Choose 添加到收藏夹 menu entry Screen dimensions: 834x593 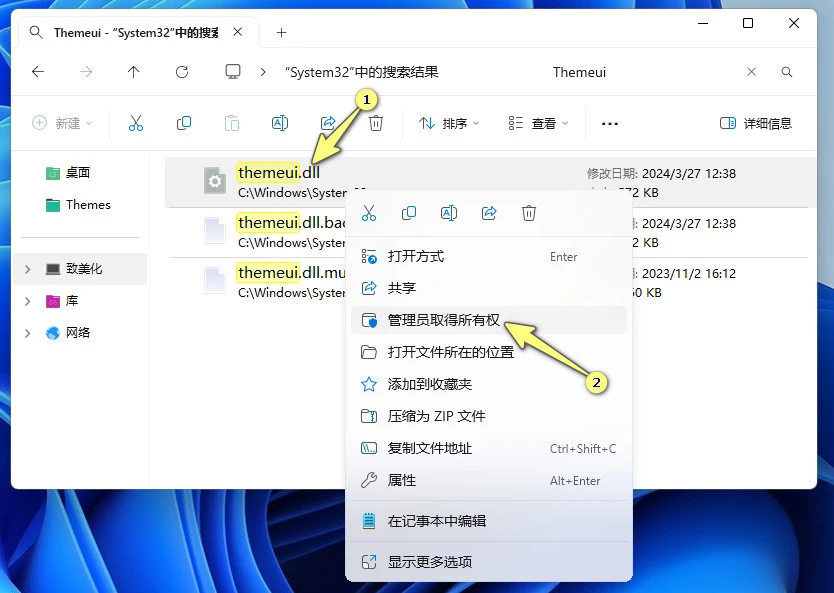coord(489,384)
